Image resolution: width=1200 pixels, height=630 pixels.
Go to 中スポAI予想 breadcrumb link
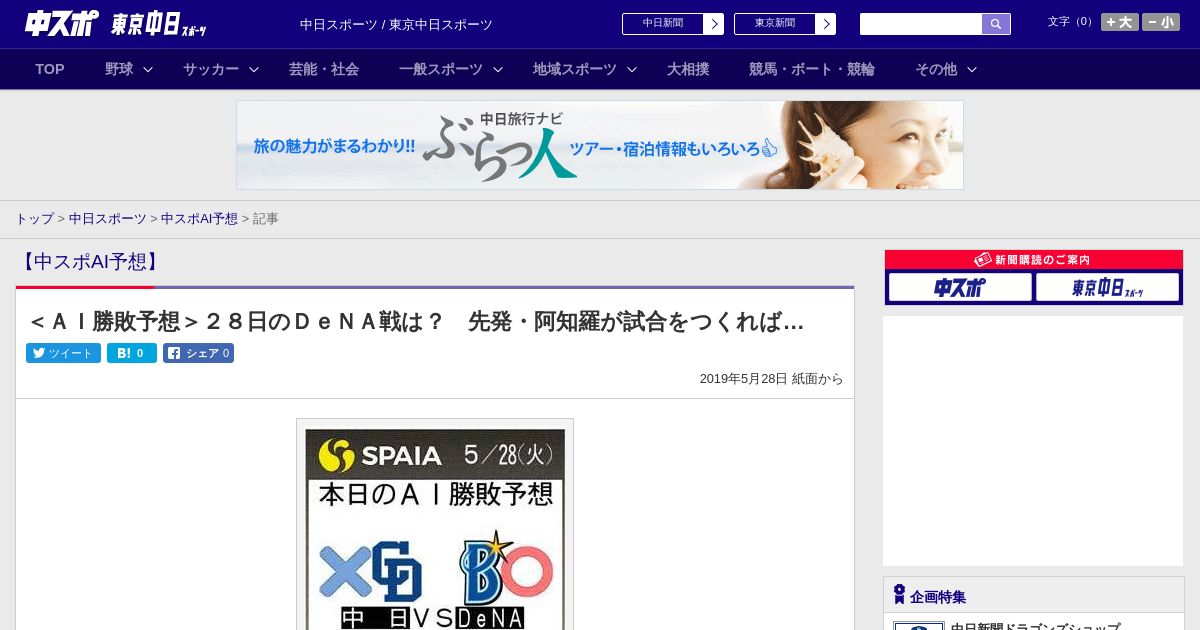tap(199, 219)
